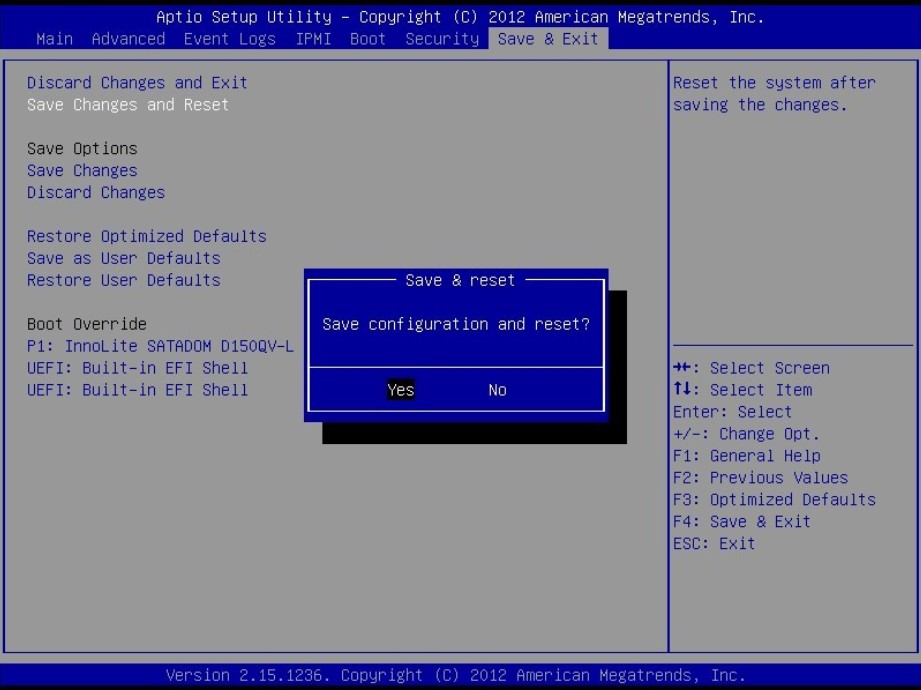Image resolution: width=921 pixels, height=690 pixels.
Task: Click the F3: Optimized Defaults legend entry
Action: coord(774,500)
